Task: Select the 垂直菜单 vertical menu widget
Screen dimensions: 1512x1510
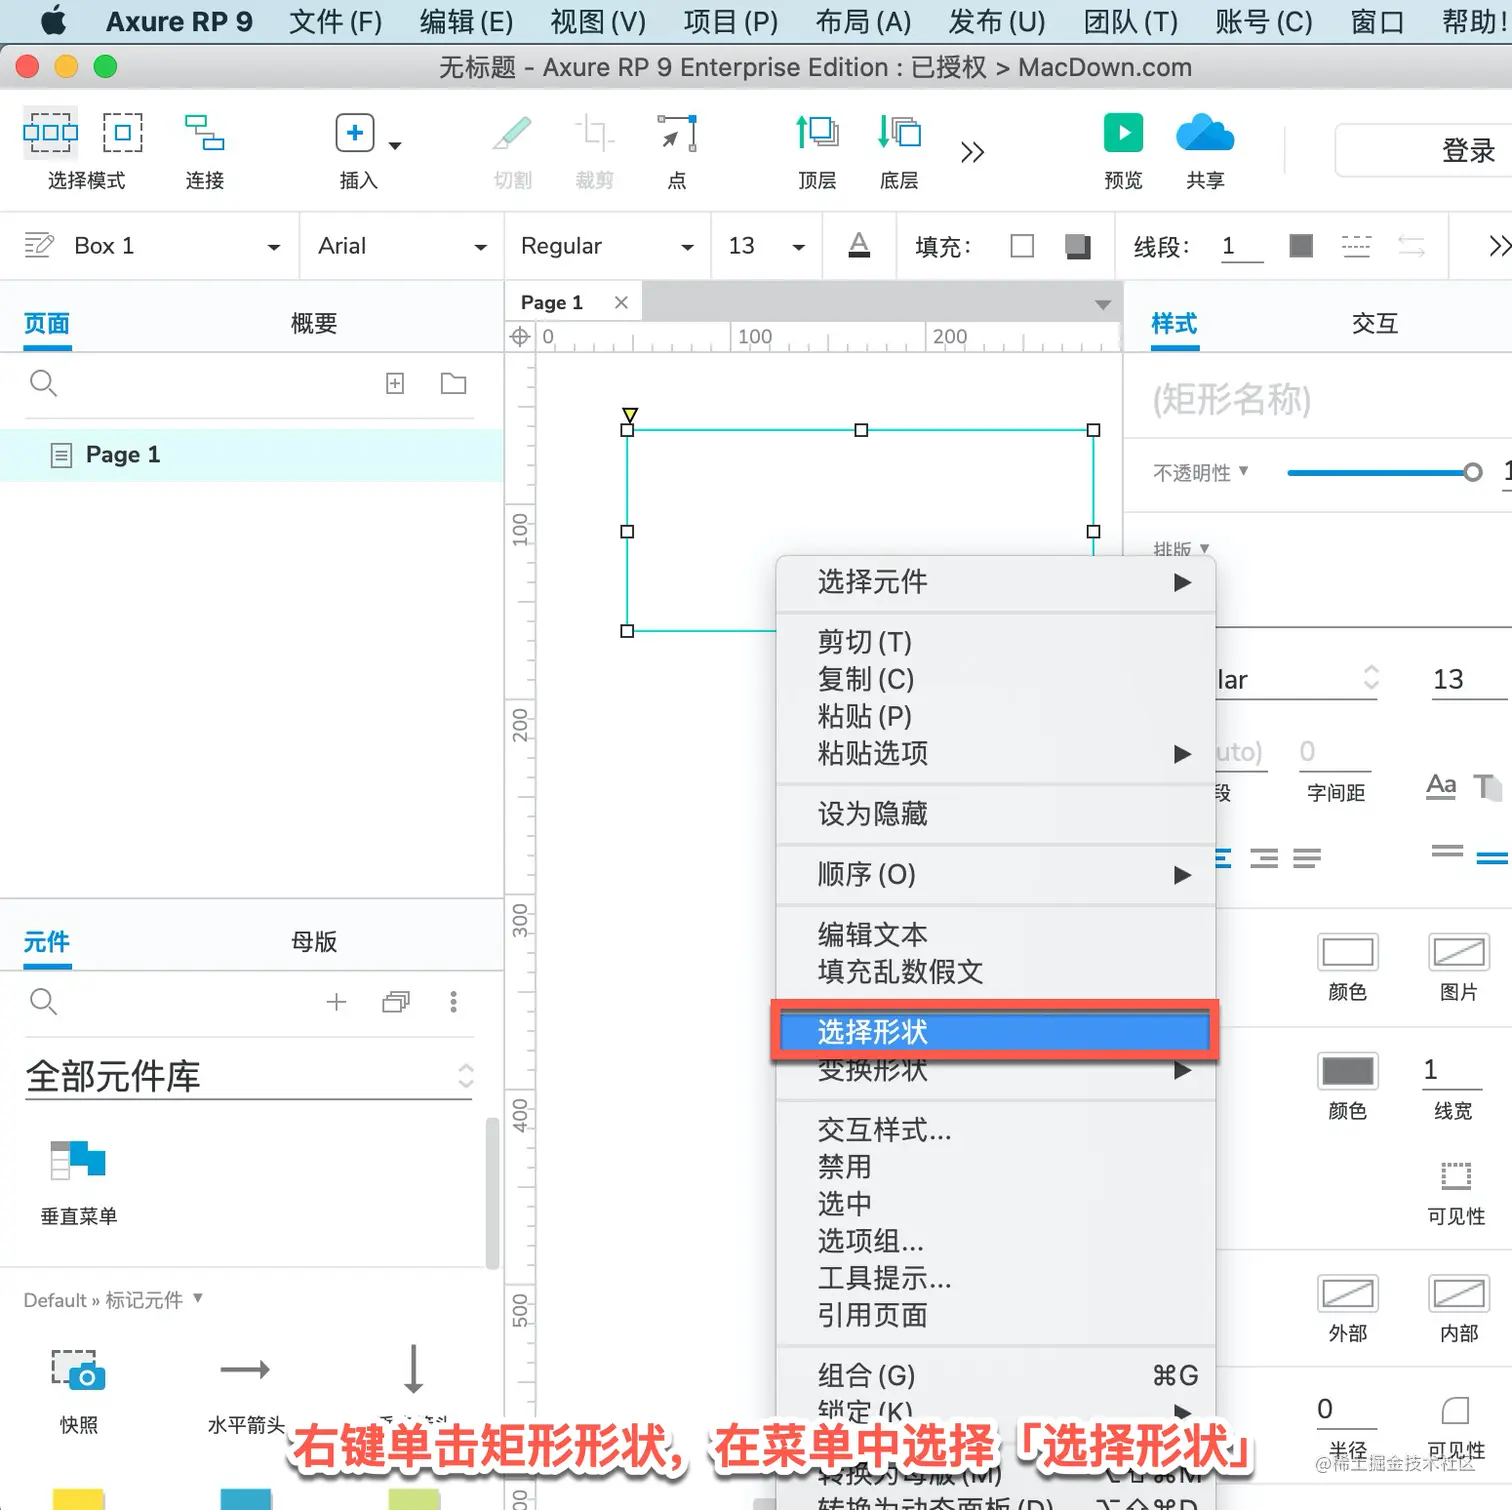Action: [79, 1183]
